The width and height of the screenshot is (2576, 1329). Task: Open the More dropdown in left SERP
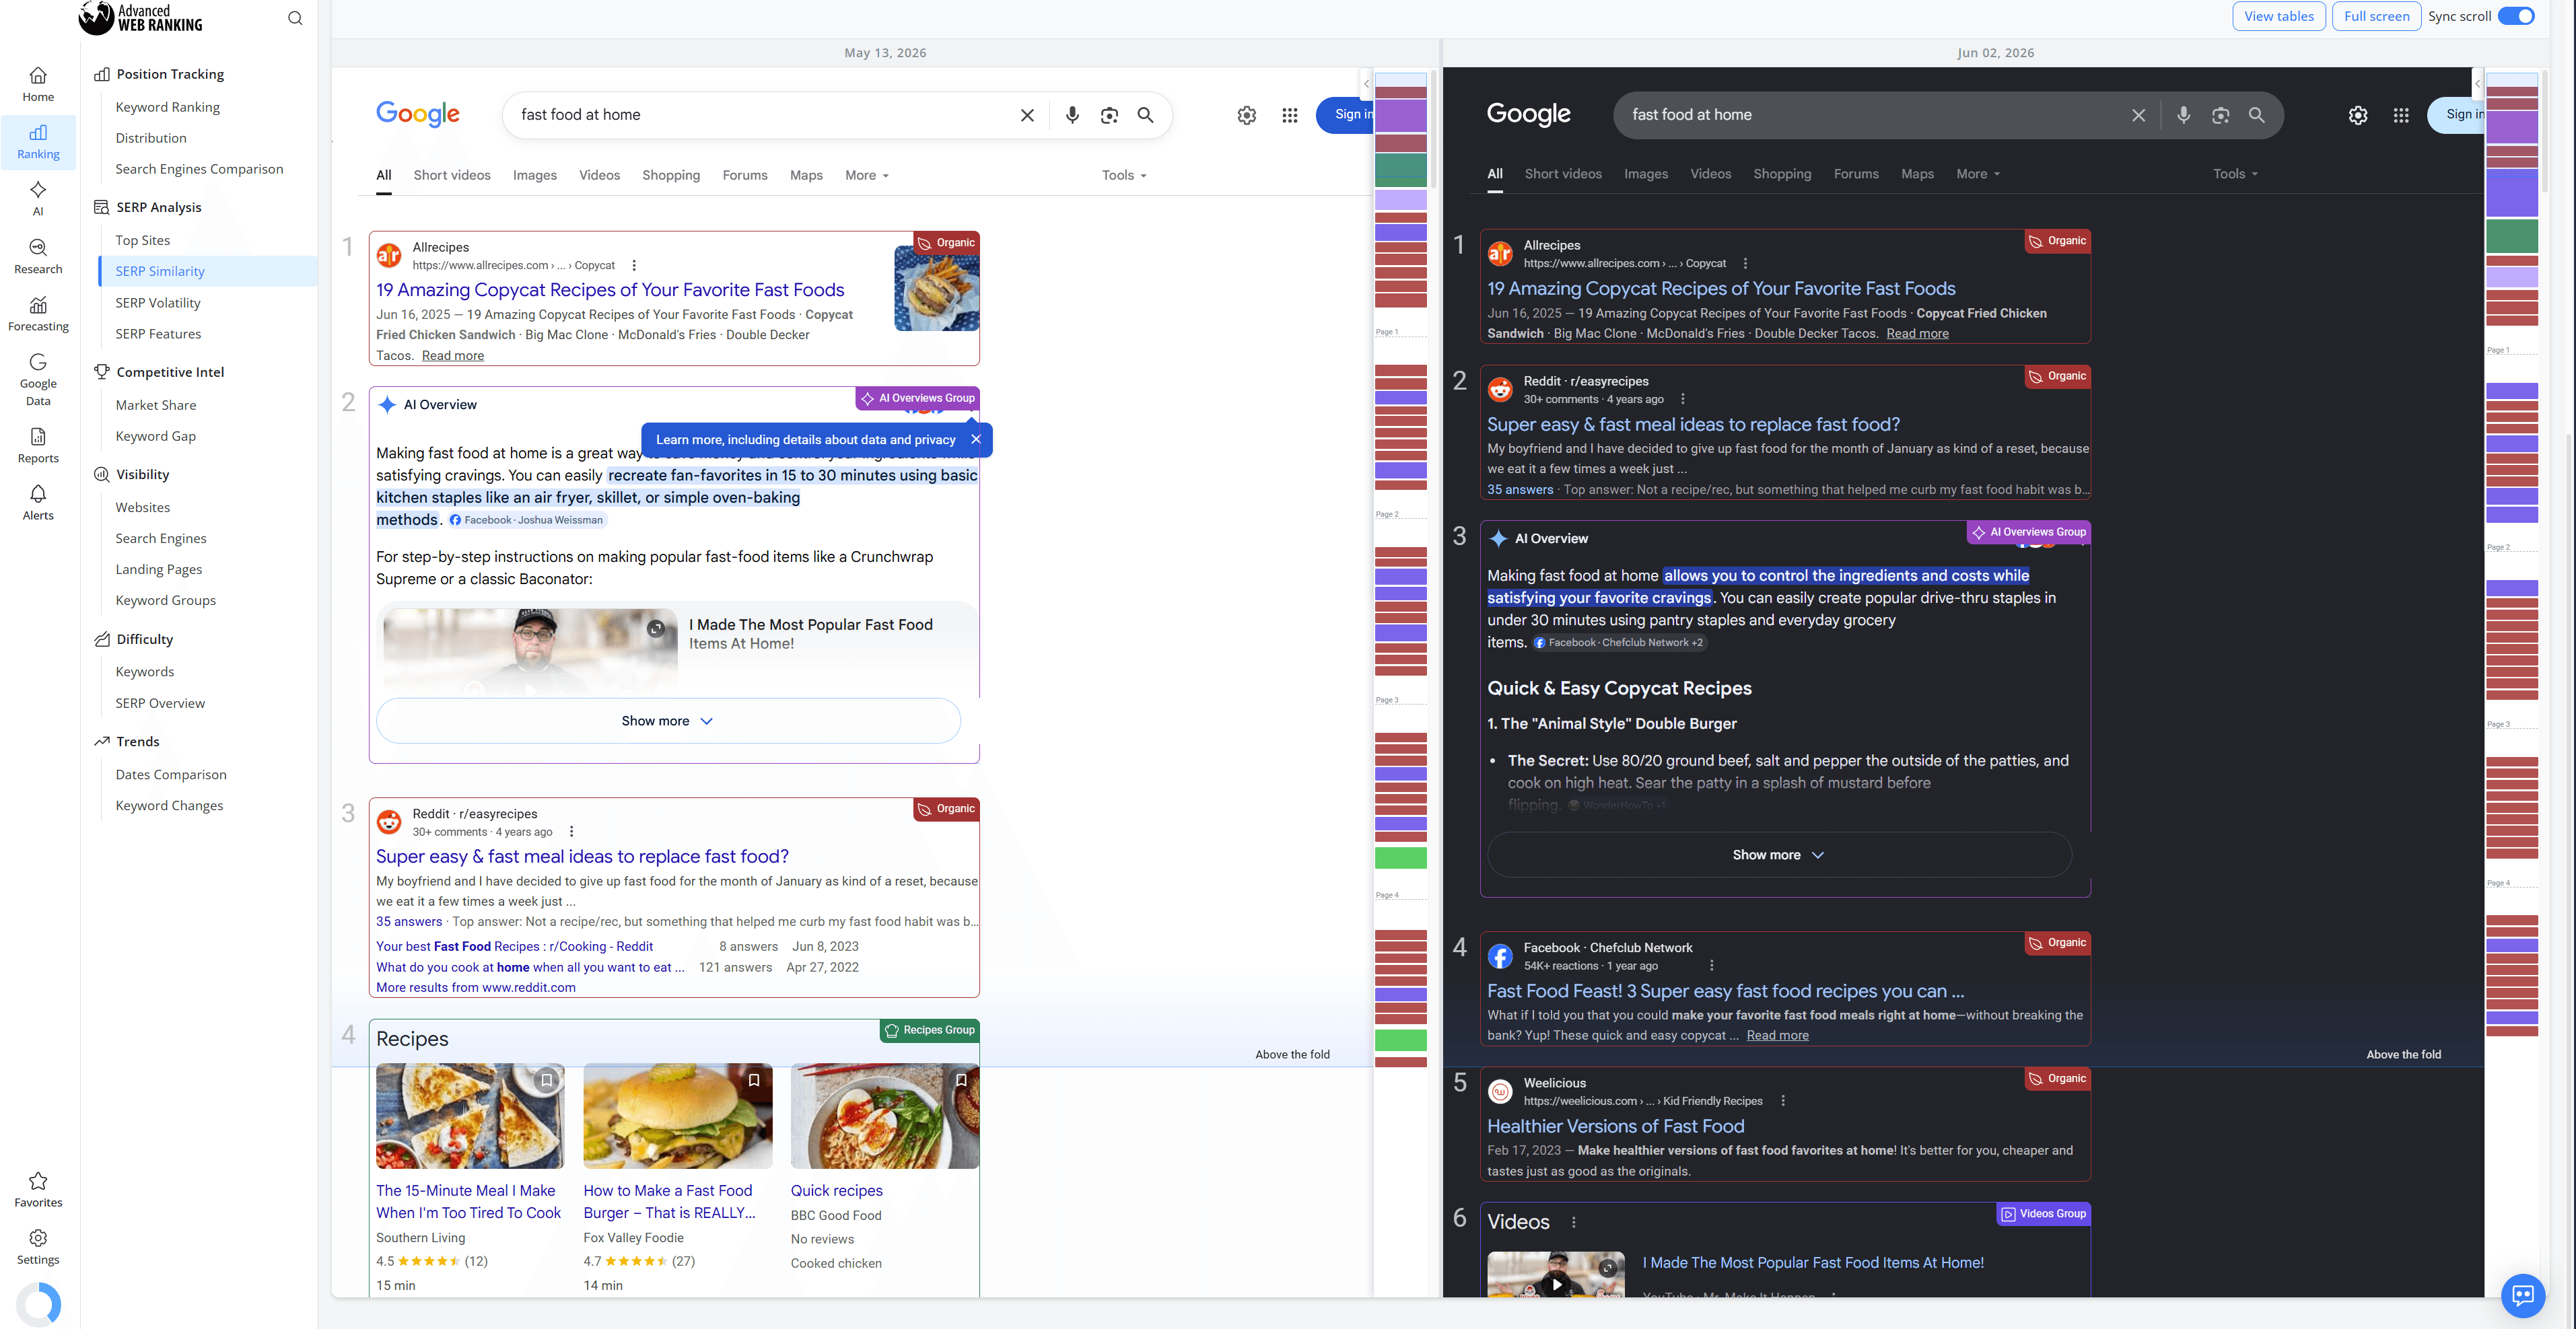tap(866, 175)
